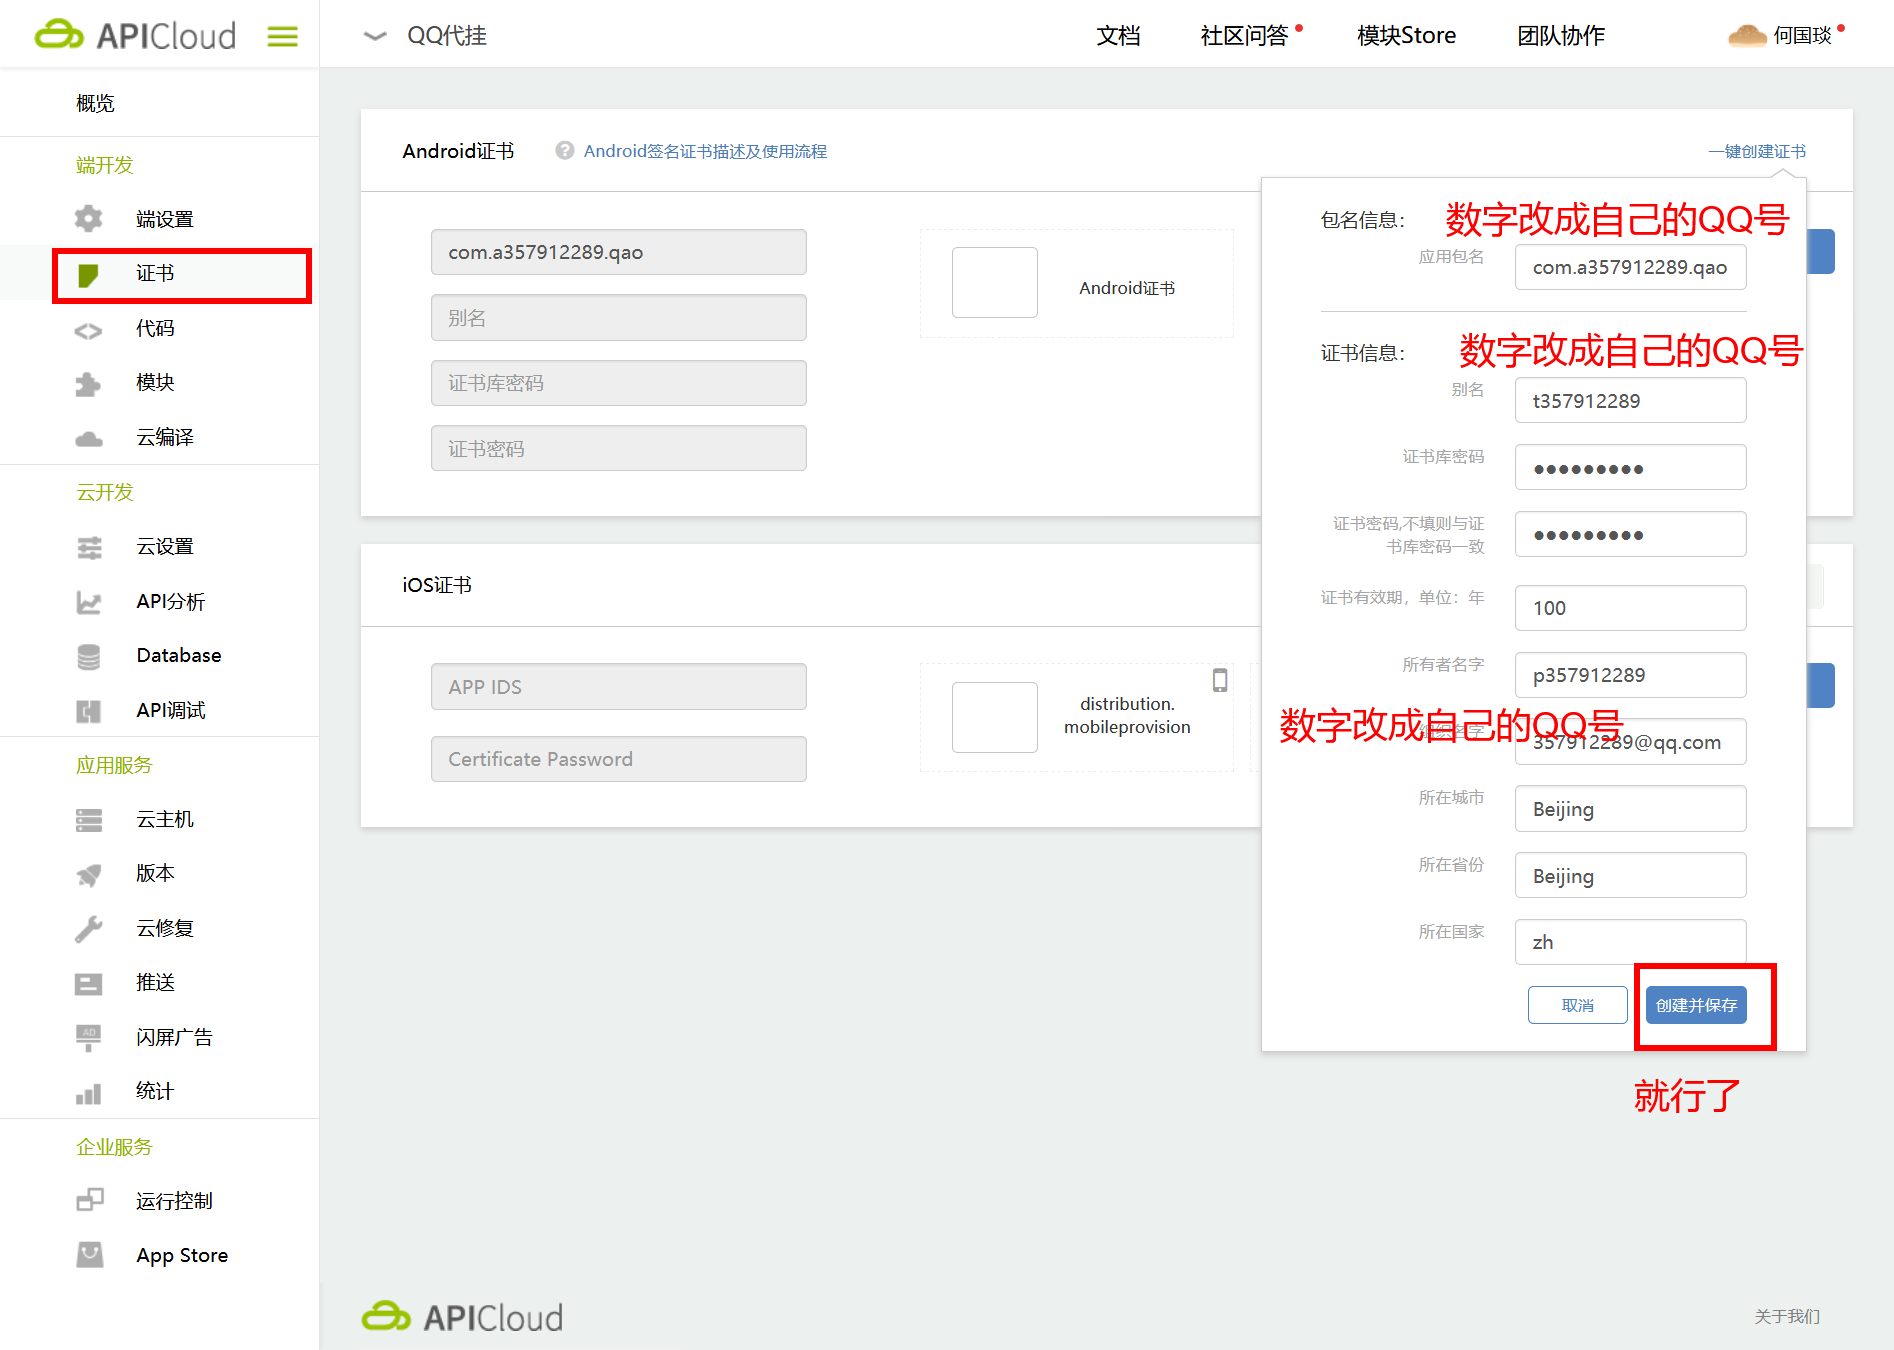
Task: Click the 模块 puzzle-piece icon
Action: (x=89, y=384)
